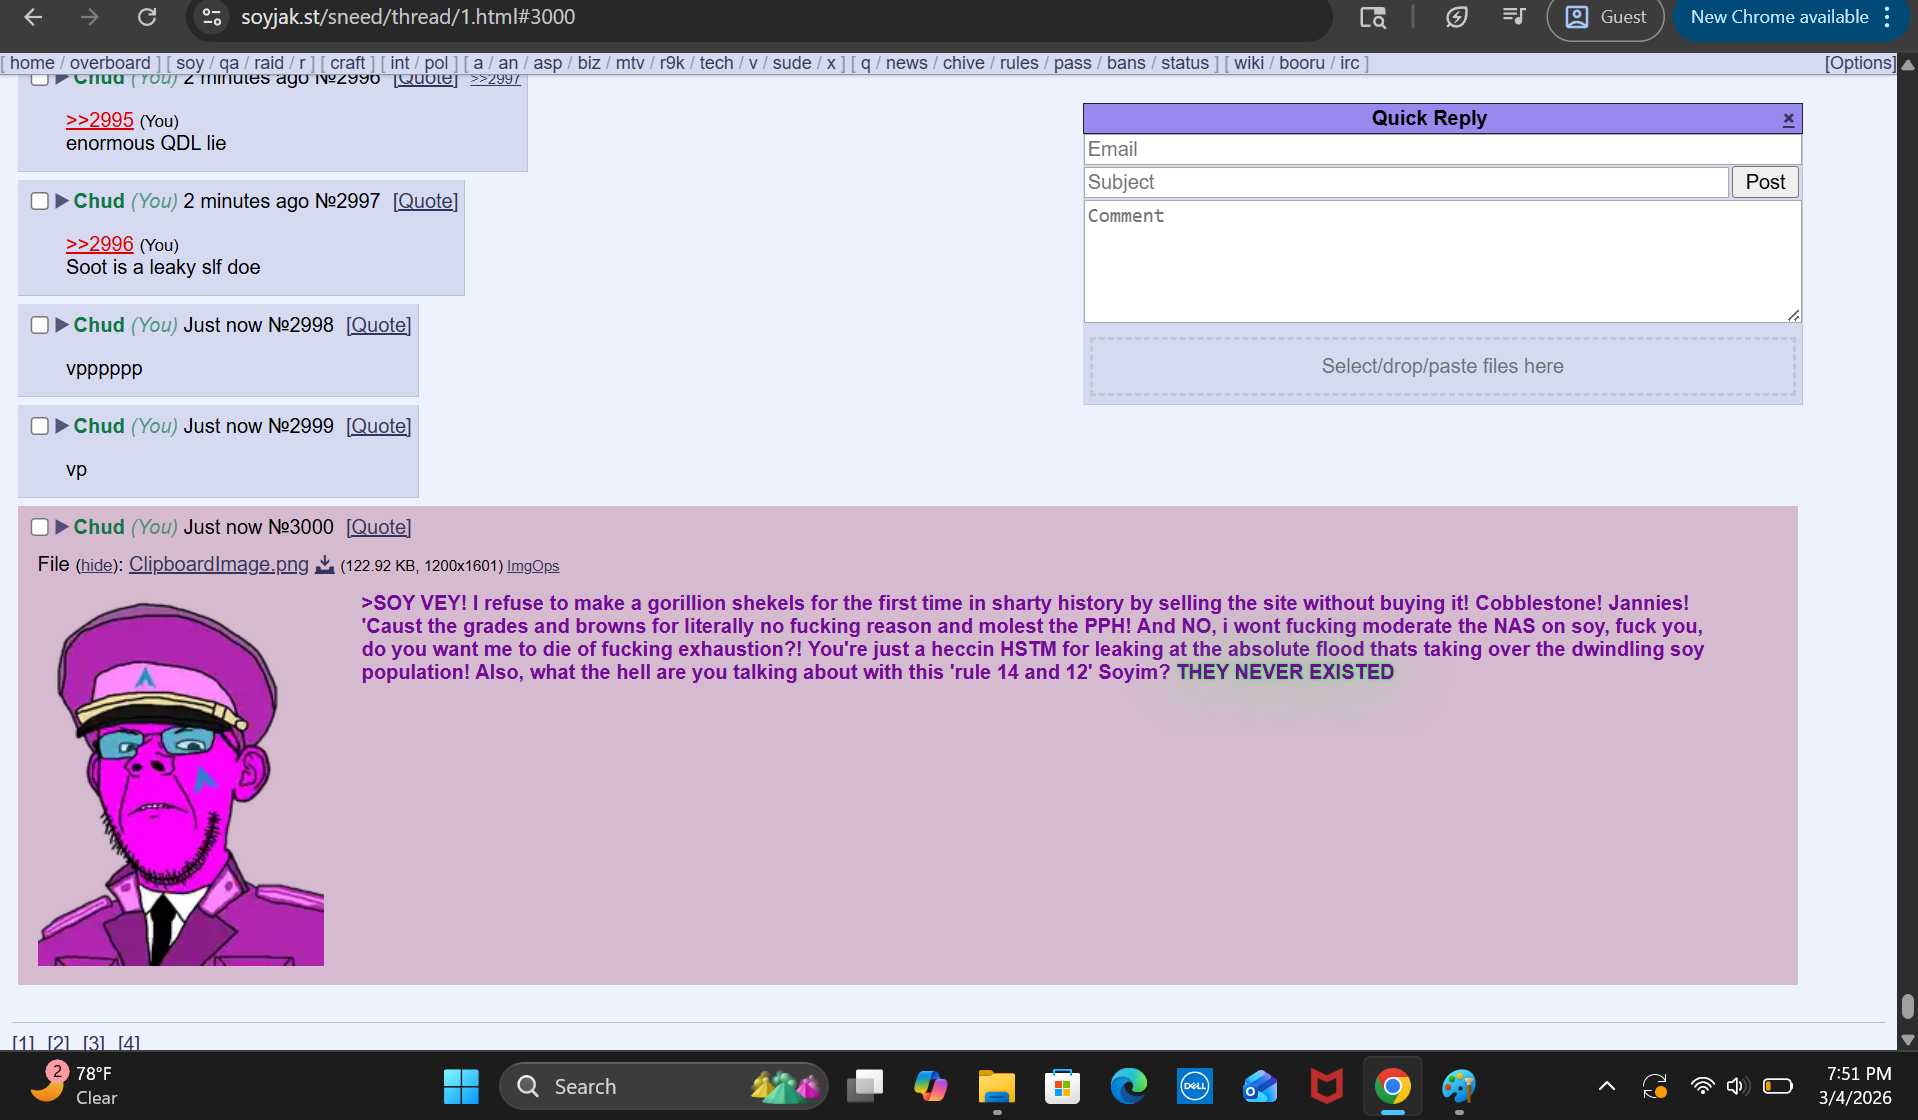This screenshot has width=1918, height=1120.
Task: Open the clock showing 7:51 PM
Action: 1855,1086
